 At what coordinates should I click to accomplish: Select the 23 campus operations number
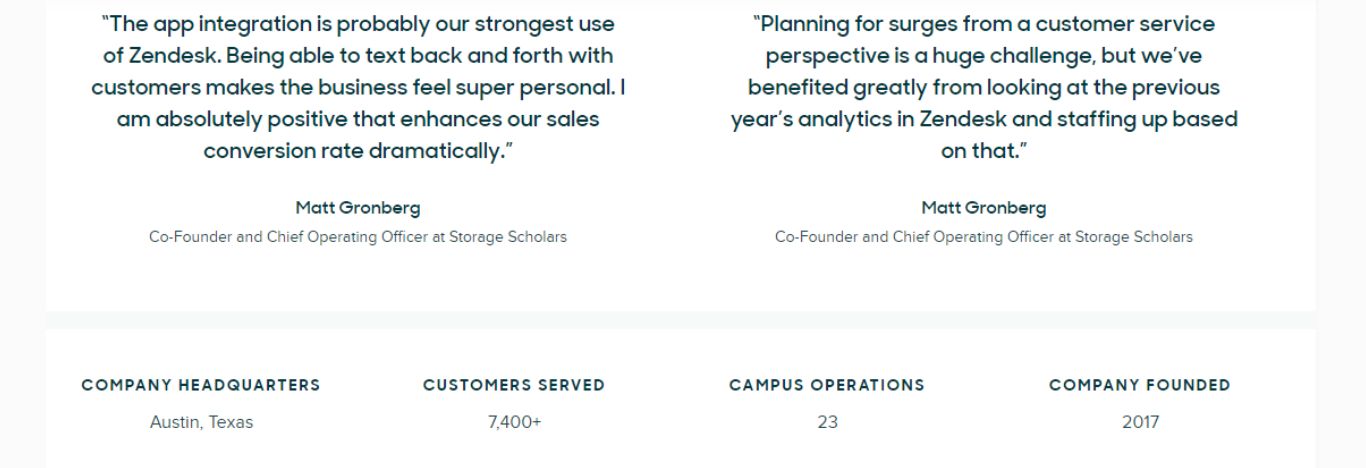click(827, 422)
